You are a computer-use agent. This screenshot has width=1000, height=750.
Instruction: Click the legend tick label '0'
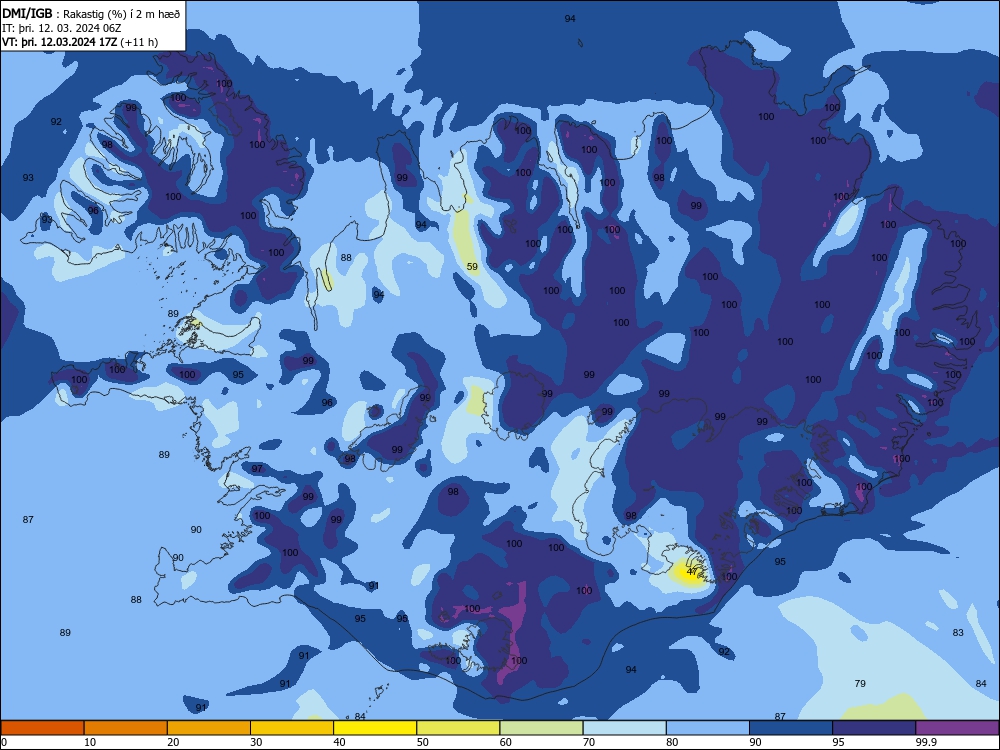pos(4,742)
